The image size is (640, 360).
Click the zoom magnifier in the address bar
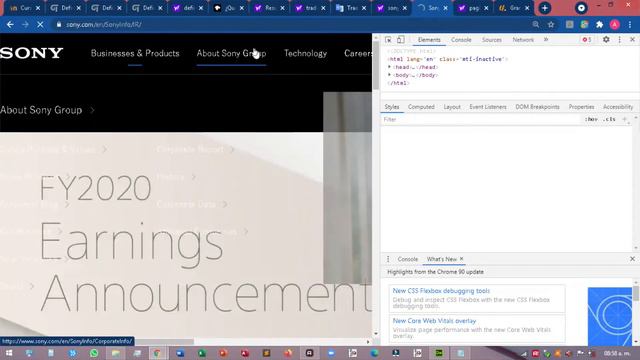coord(536,24)
